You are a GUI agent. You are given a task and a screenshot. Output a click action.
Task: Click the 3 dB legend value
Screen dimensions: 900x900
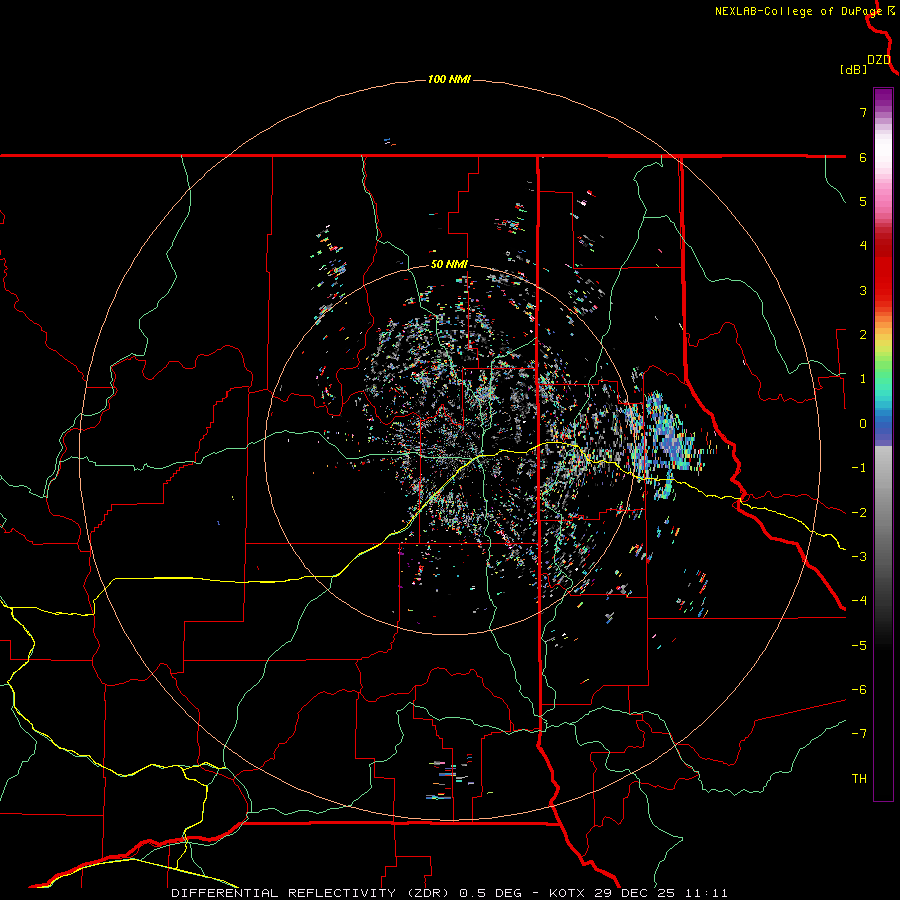(x=863, y=290)
